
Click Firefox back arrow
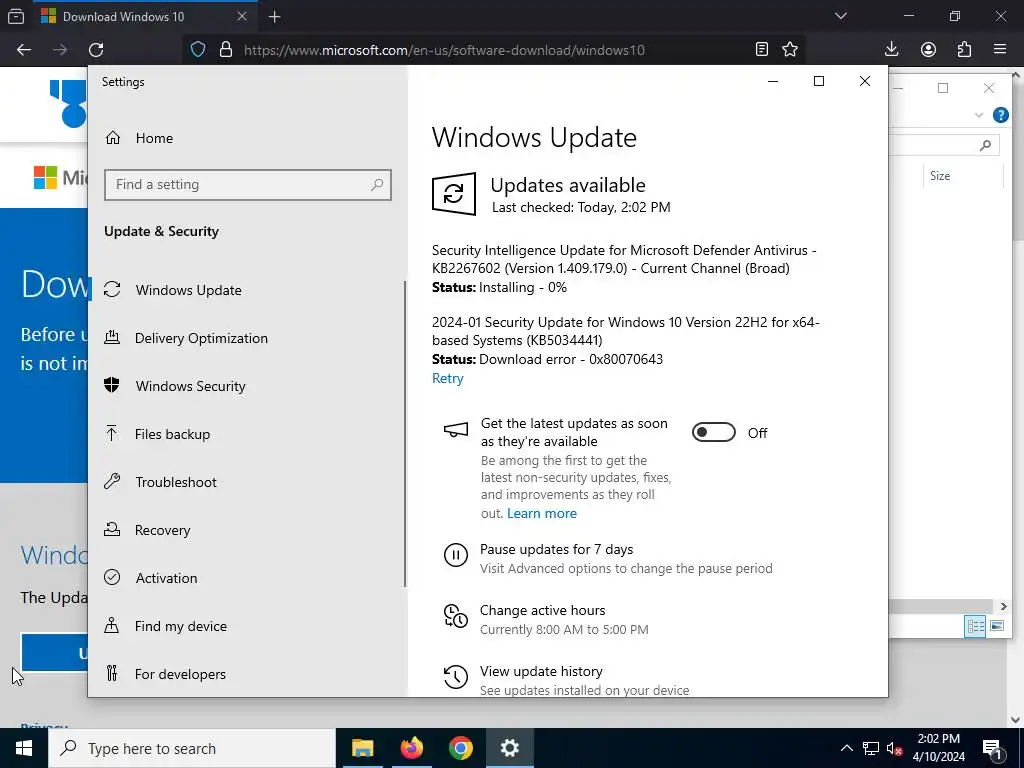coord(24,50)
